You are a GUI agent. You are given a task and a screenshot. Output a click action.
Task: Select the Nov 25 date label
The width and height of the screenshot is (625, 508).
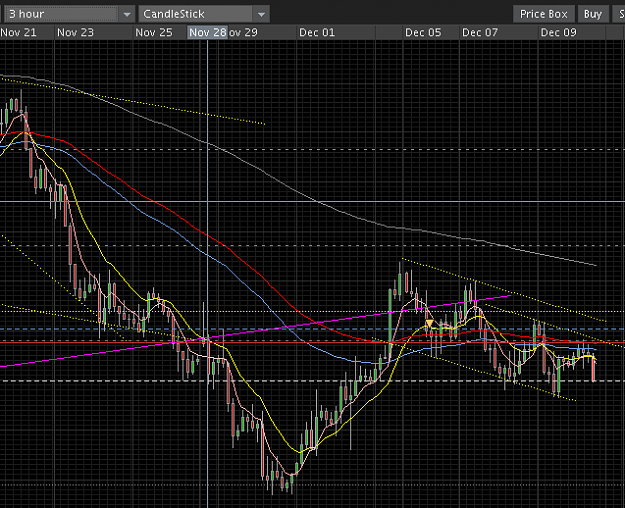(154, 32)
